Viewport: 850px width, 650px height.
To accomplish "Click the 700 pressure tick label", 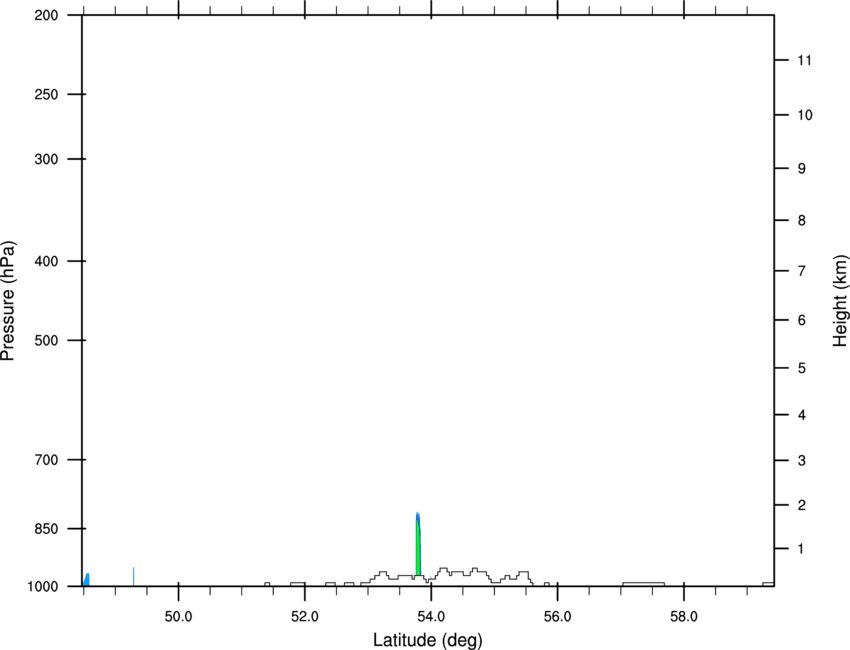I will 46,459.
